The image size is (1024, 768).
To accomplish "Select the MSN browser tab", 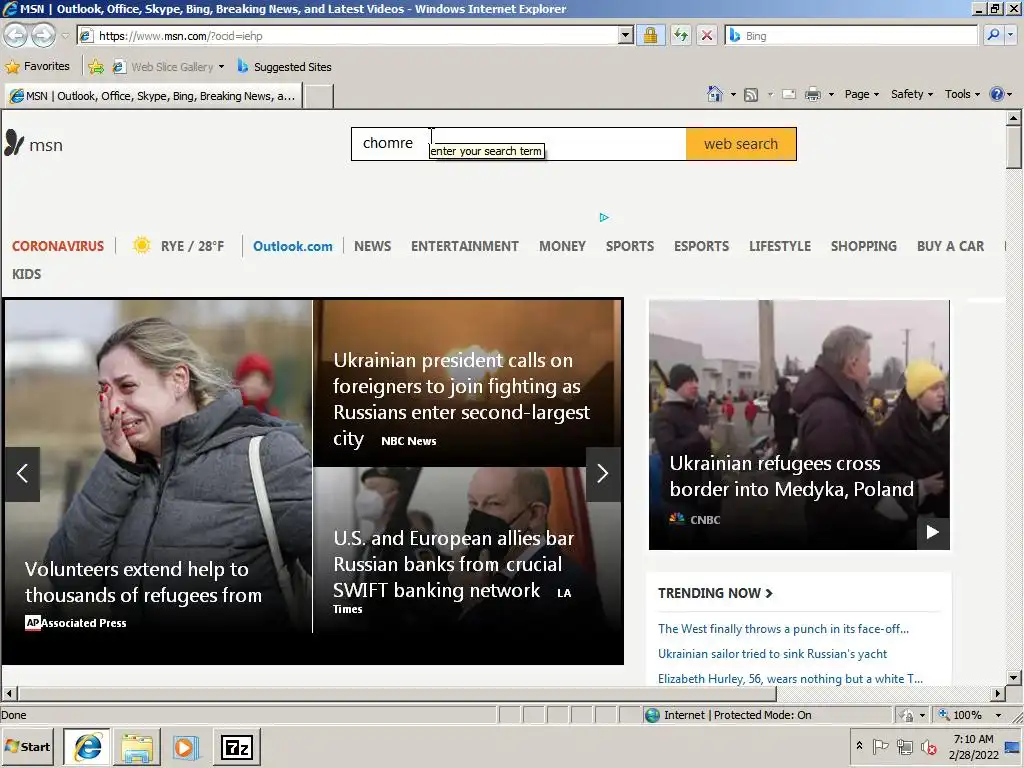I will (153, 96).
